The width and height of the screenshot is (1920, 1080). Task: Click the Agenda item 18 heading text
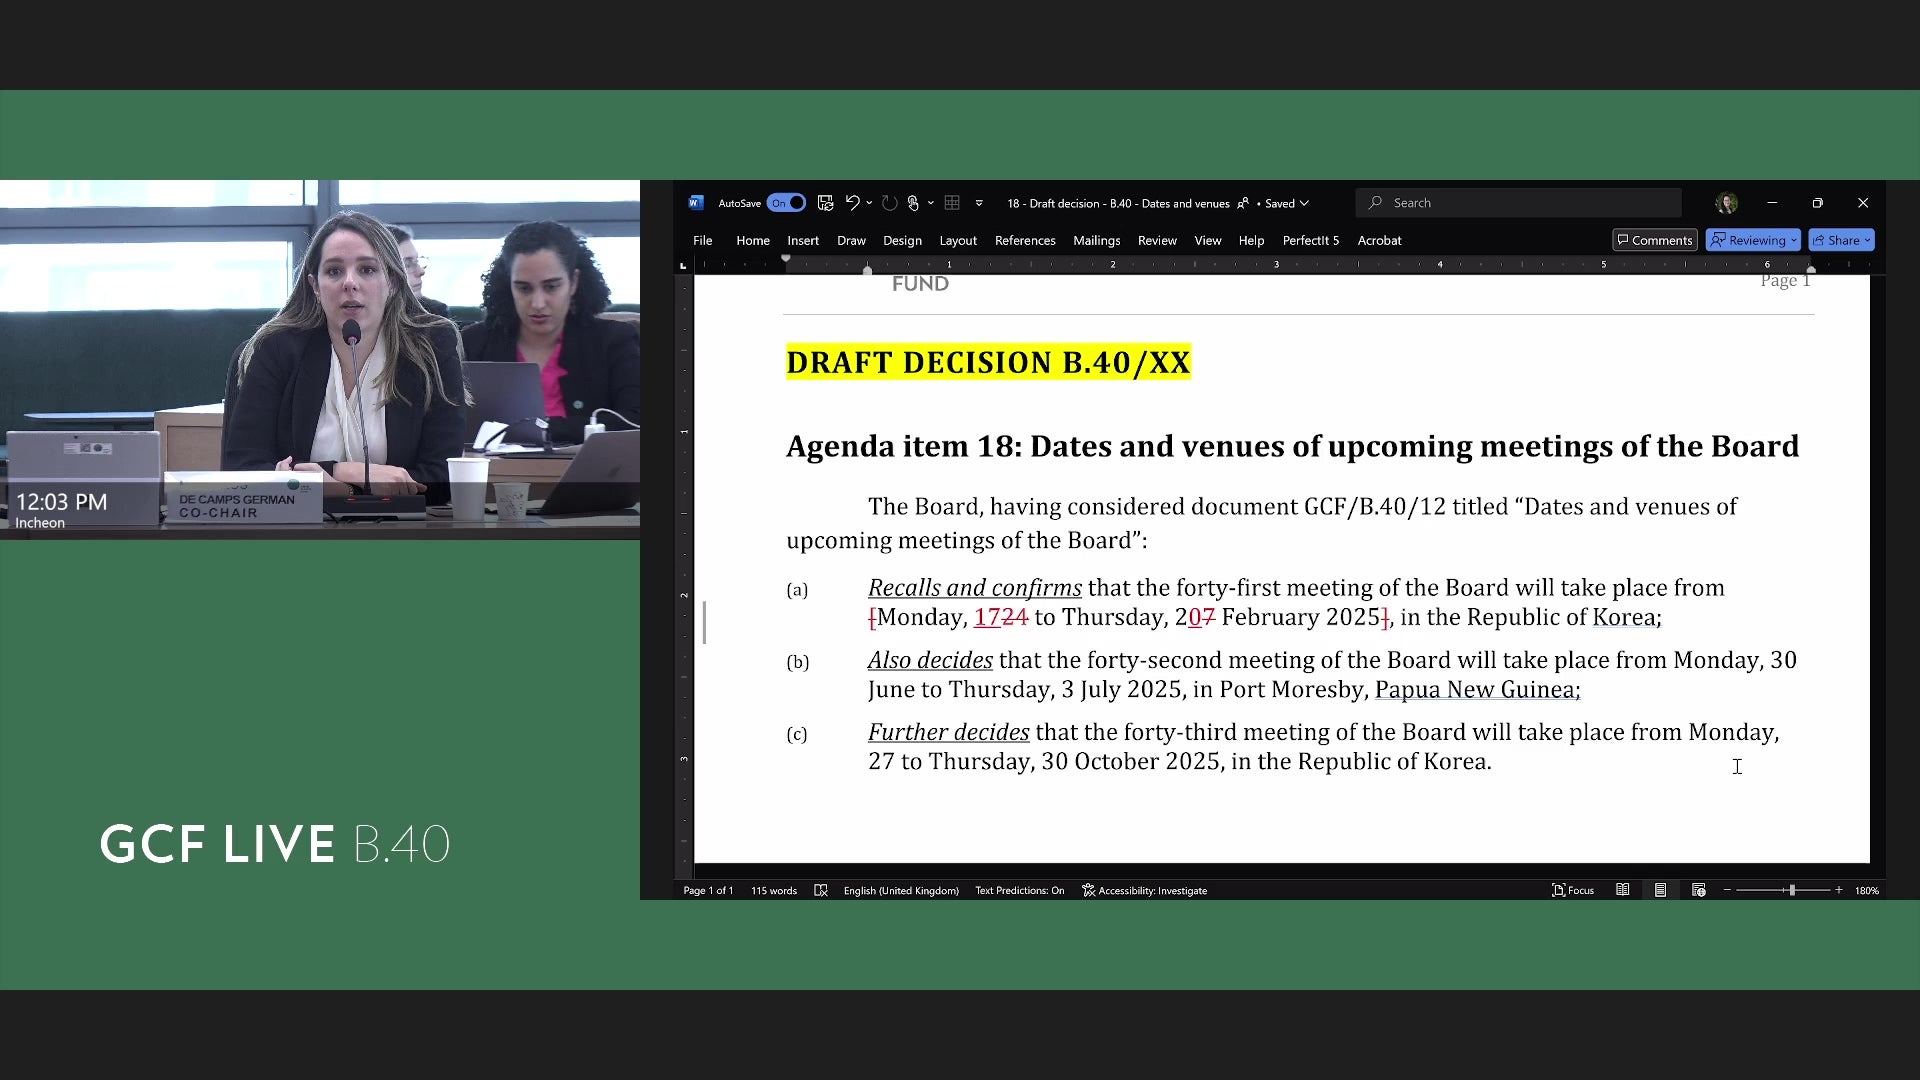(1292, 446)
